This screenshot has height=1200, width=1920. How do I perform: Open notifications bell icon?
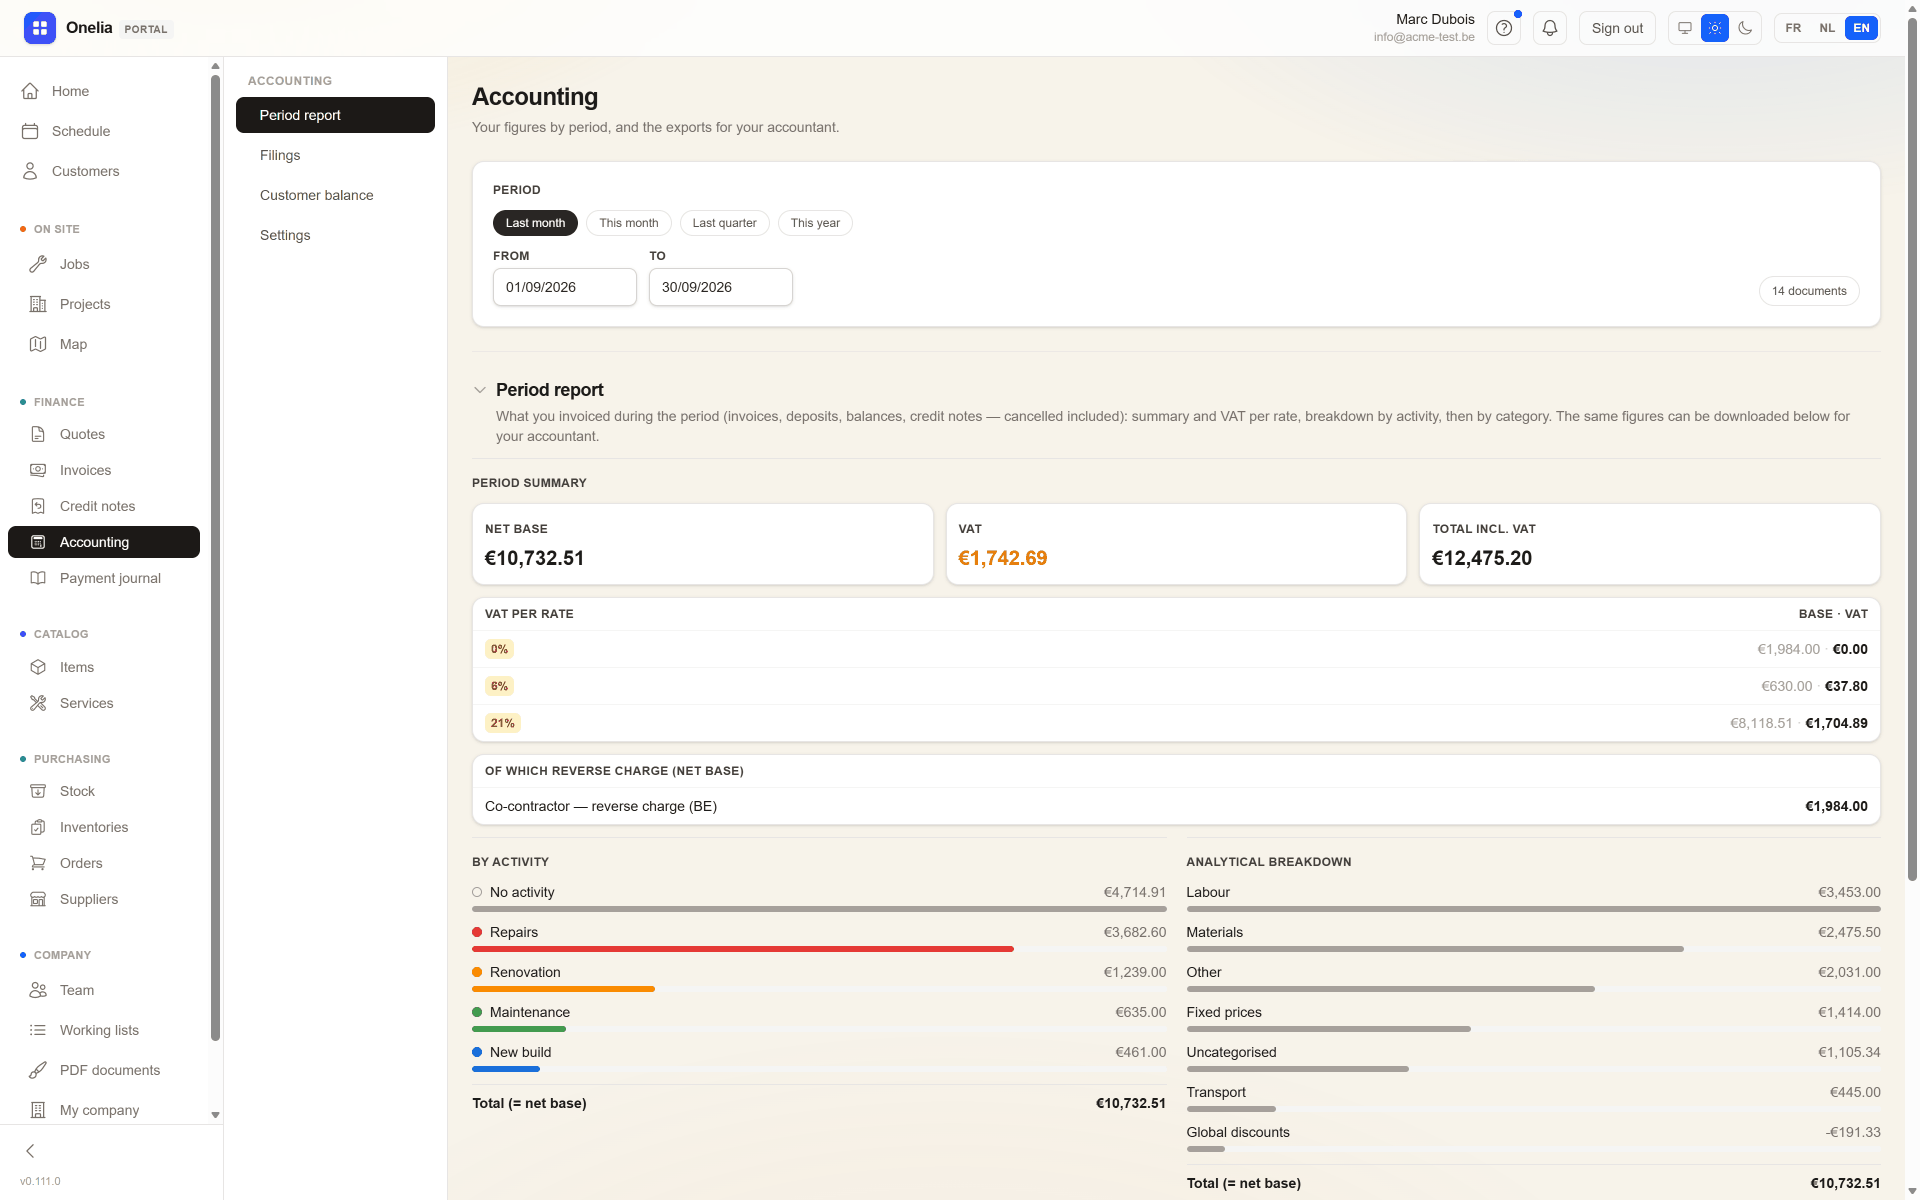(x=1550, y=28)
